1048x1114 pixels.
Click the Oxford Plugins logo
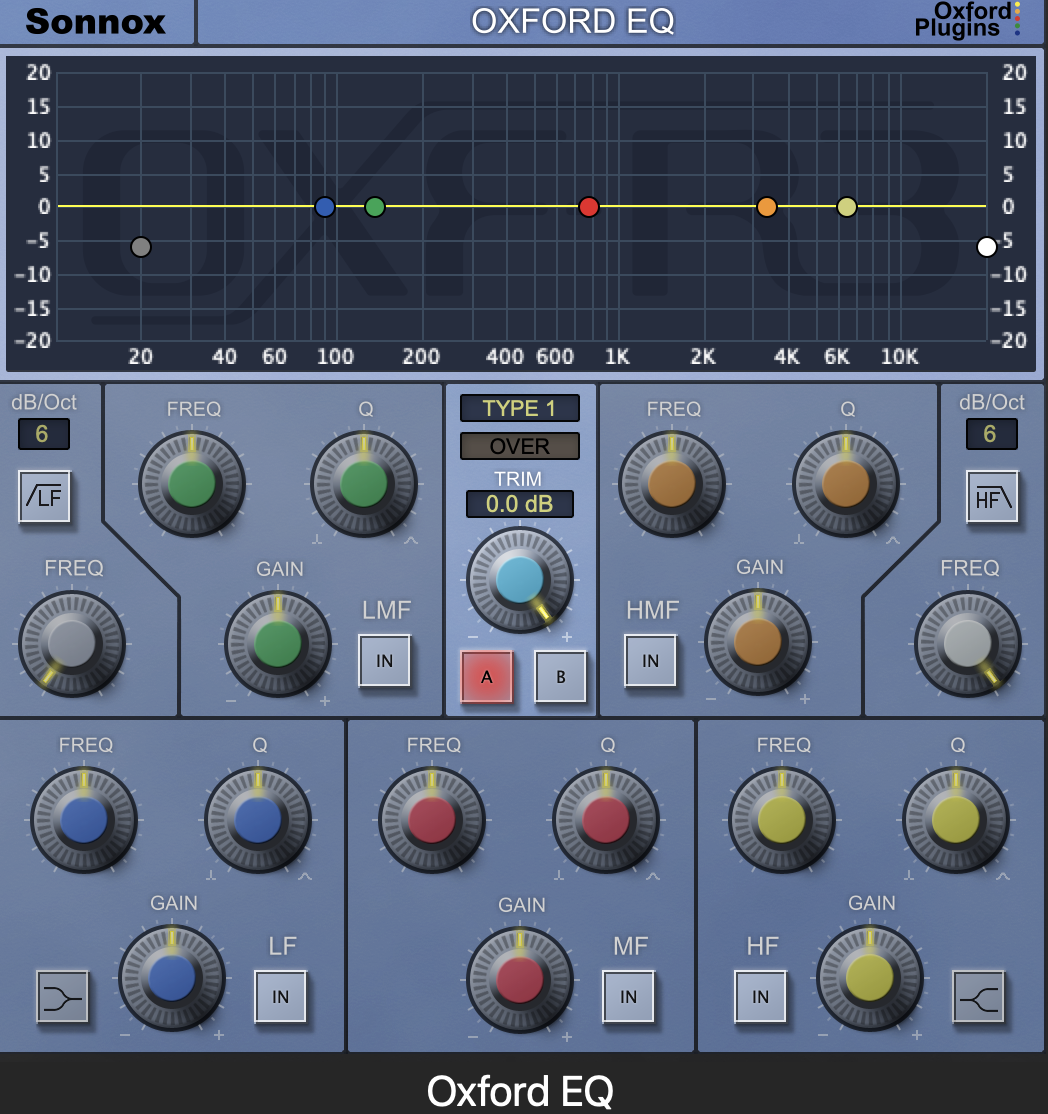(967, 20)
